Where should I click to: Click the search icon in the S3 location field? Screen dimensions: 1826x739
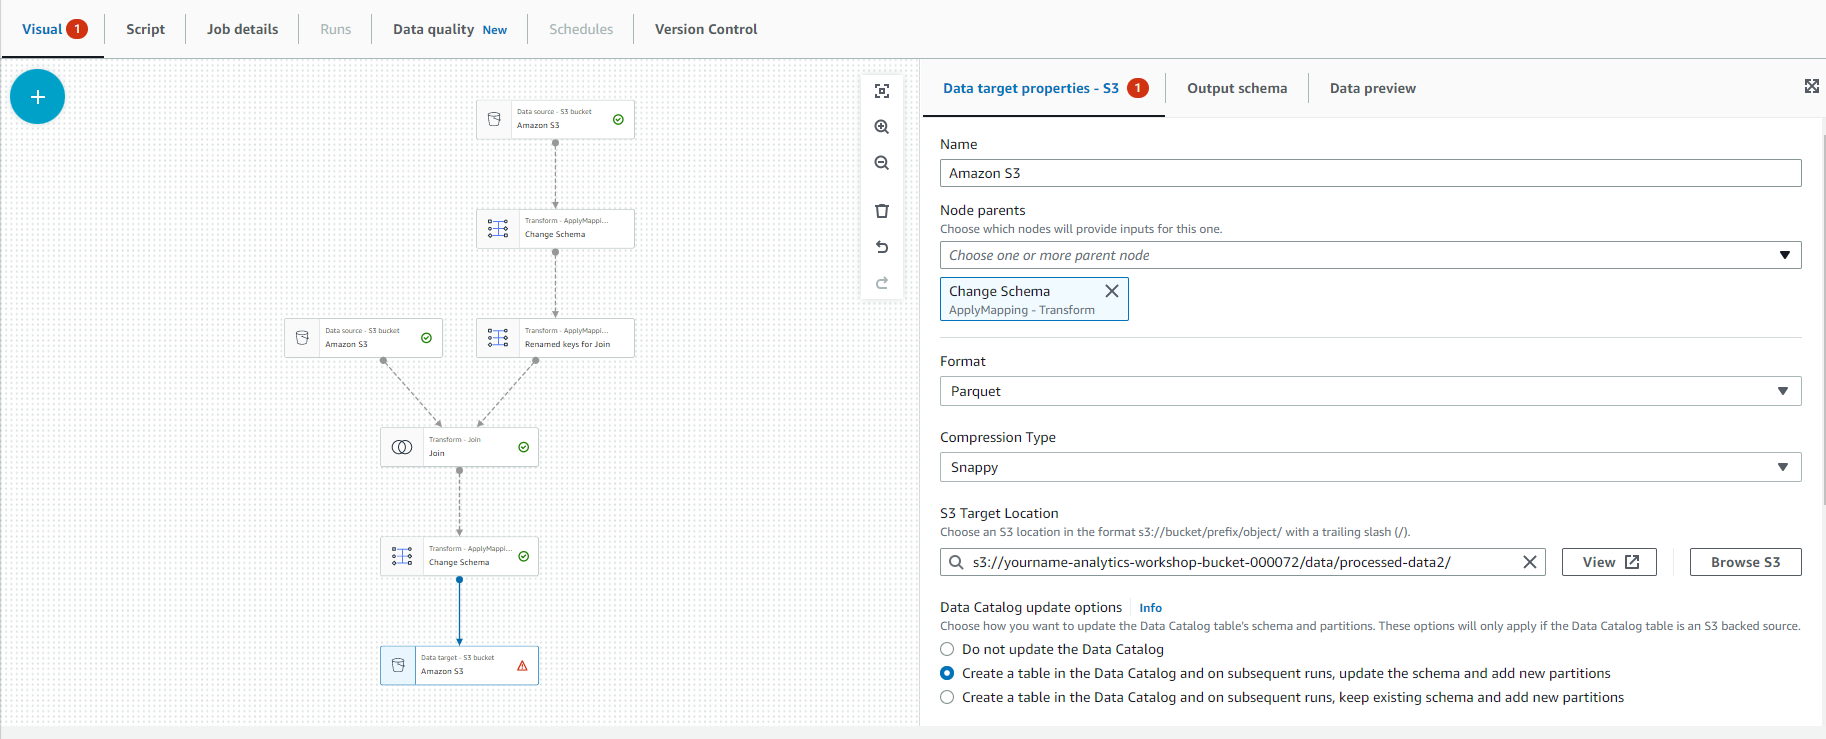(957, 562)
